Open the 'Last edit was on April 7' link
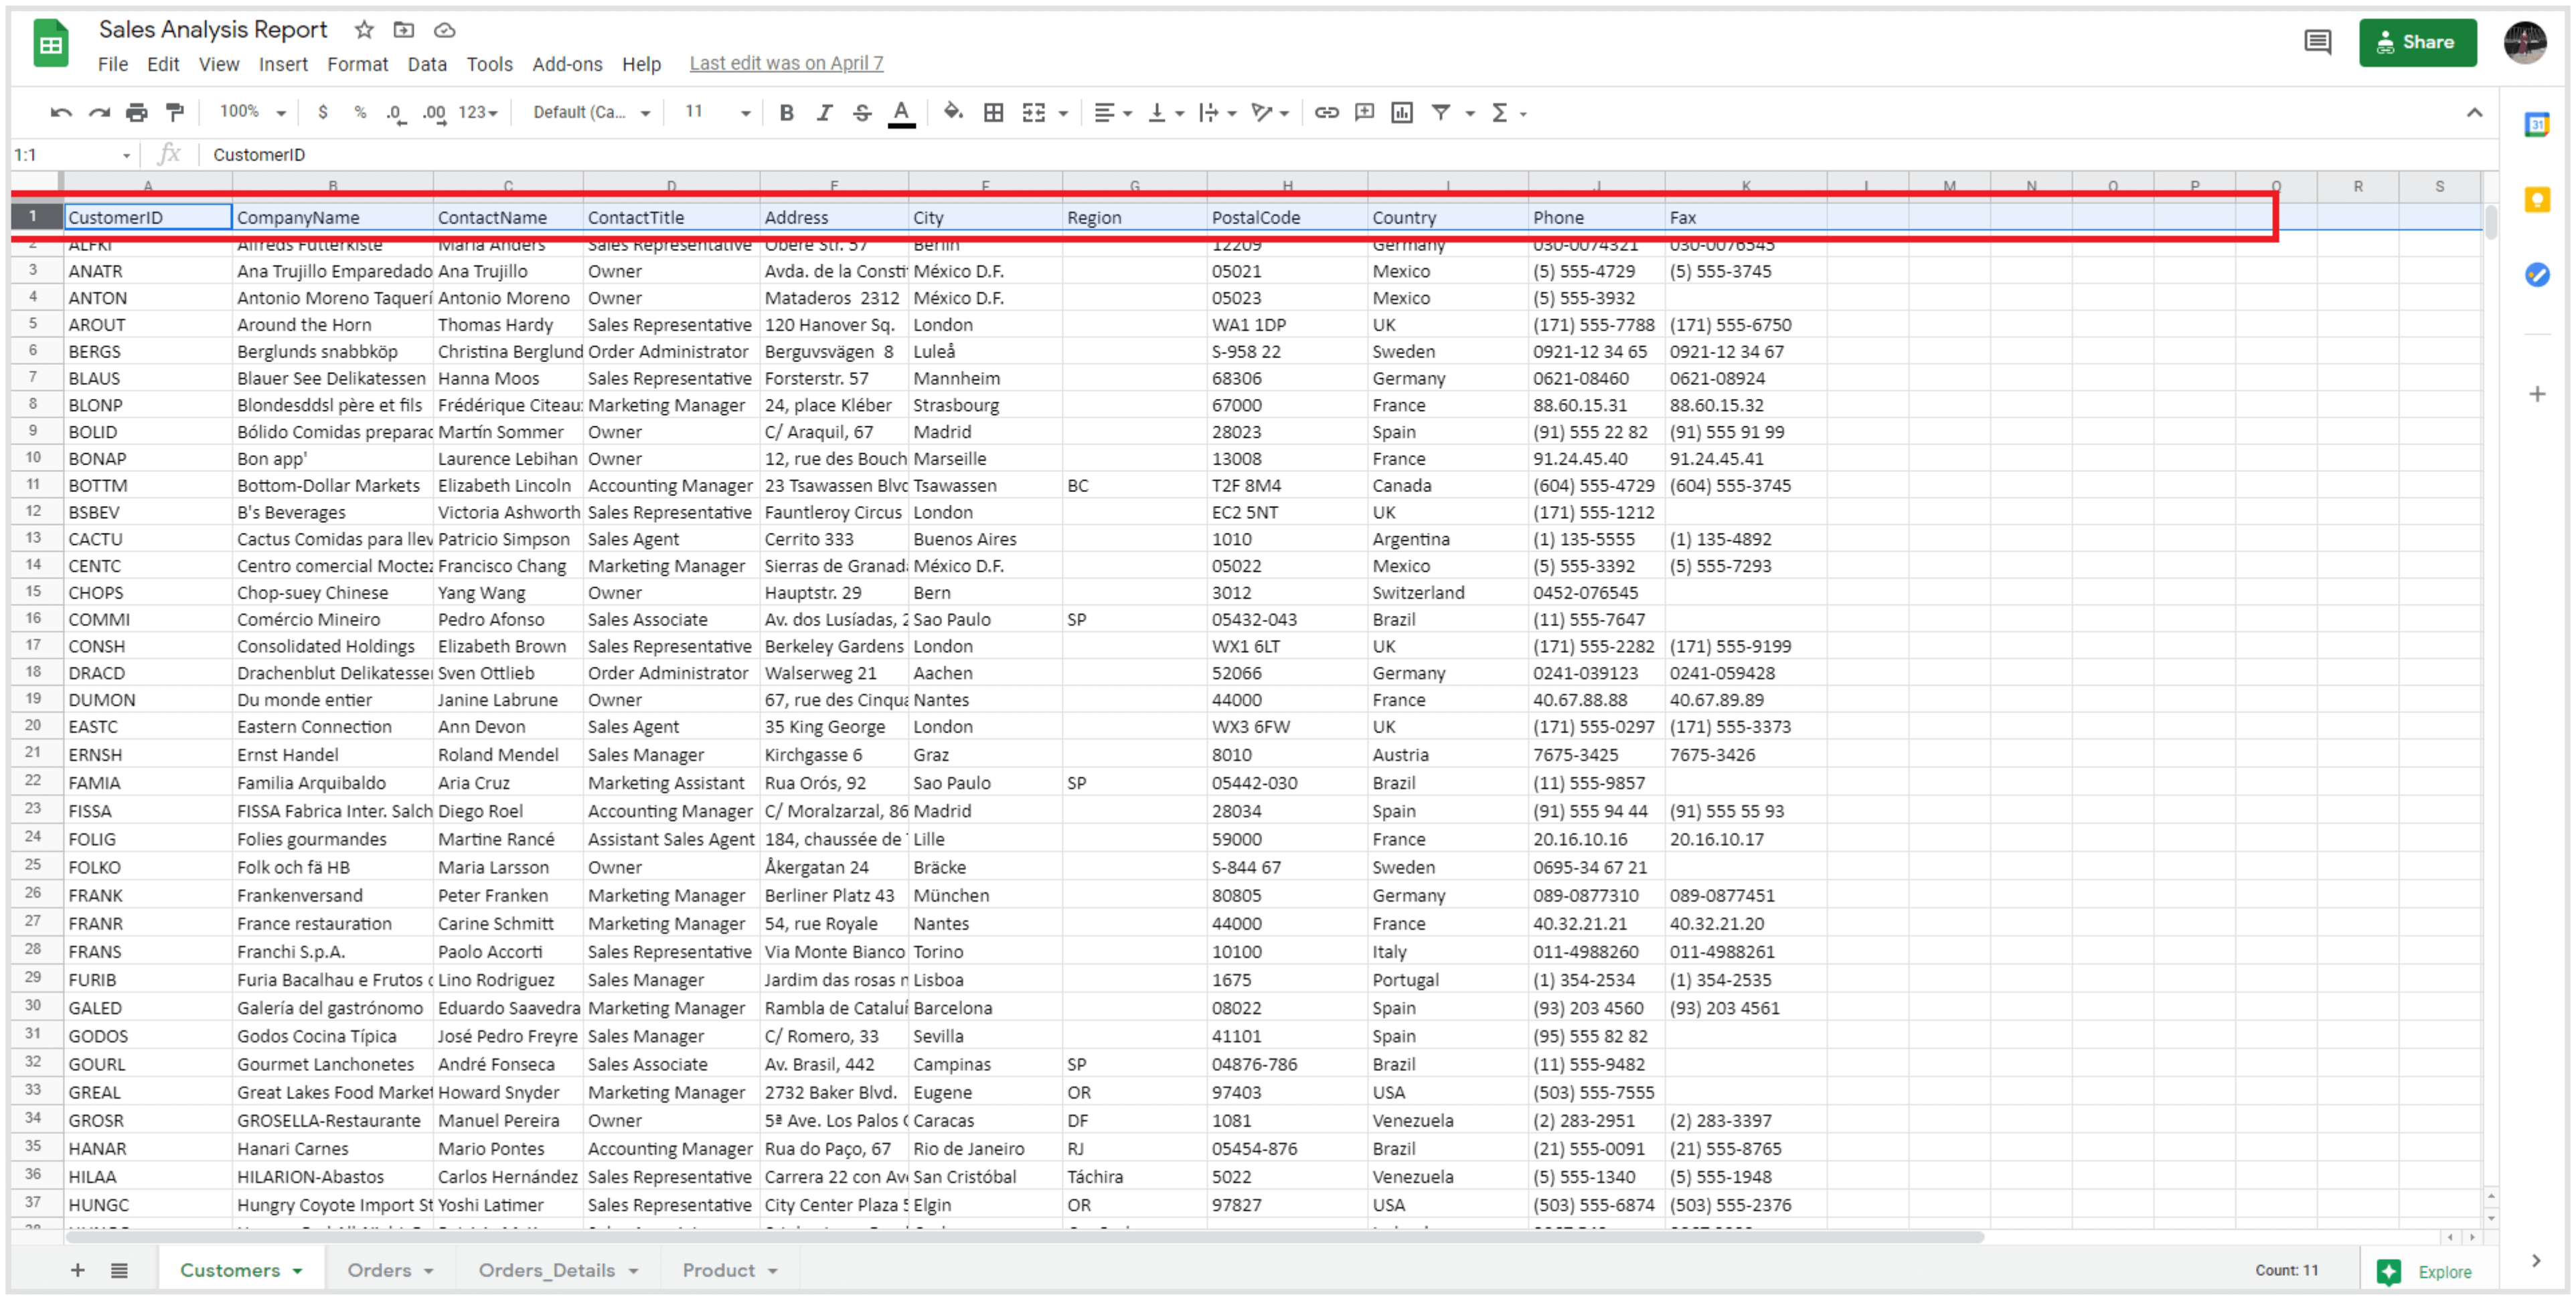This screenshot has height=1300, width=2576. [786, 63]
